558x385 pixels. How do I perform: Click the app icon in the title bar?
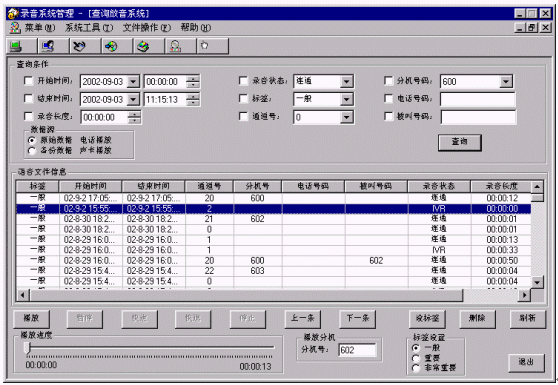(13, 14)
